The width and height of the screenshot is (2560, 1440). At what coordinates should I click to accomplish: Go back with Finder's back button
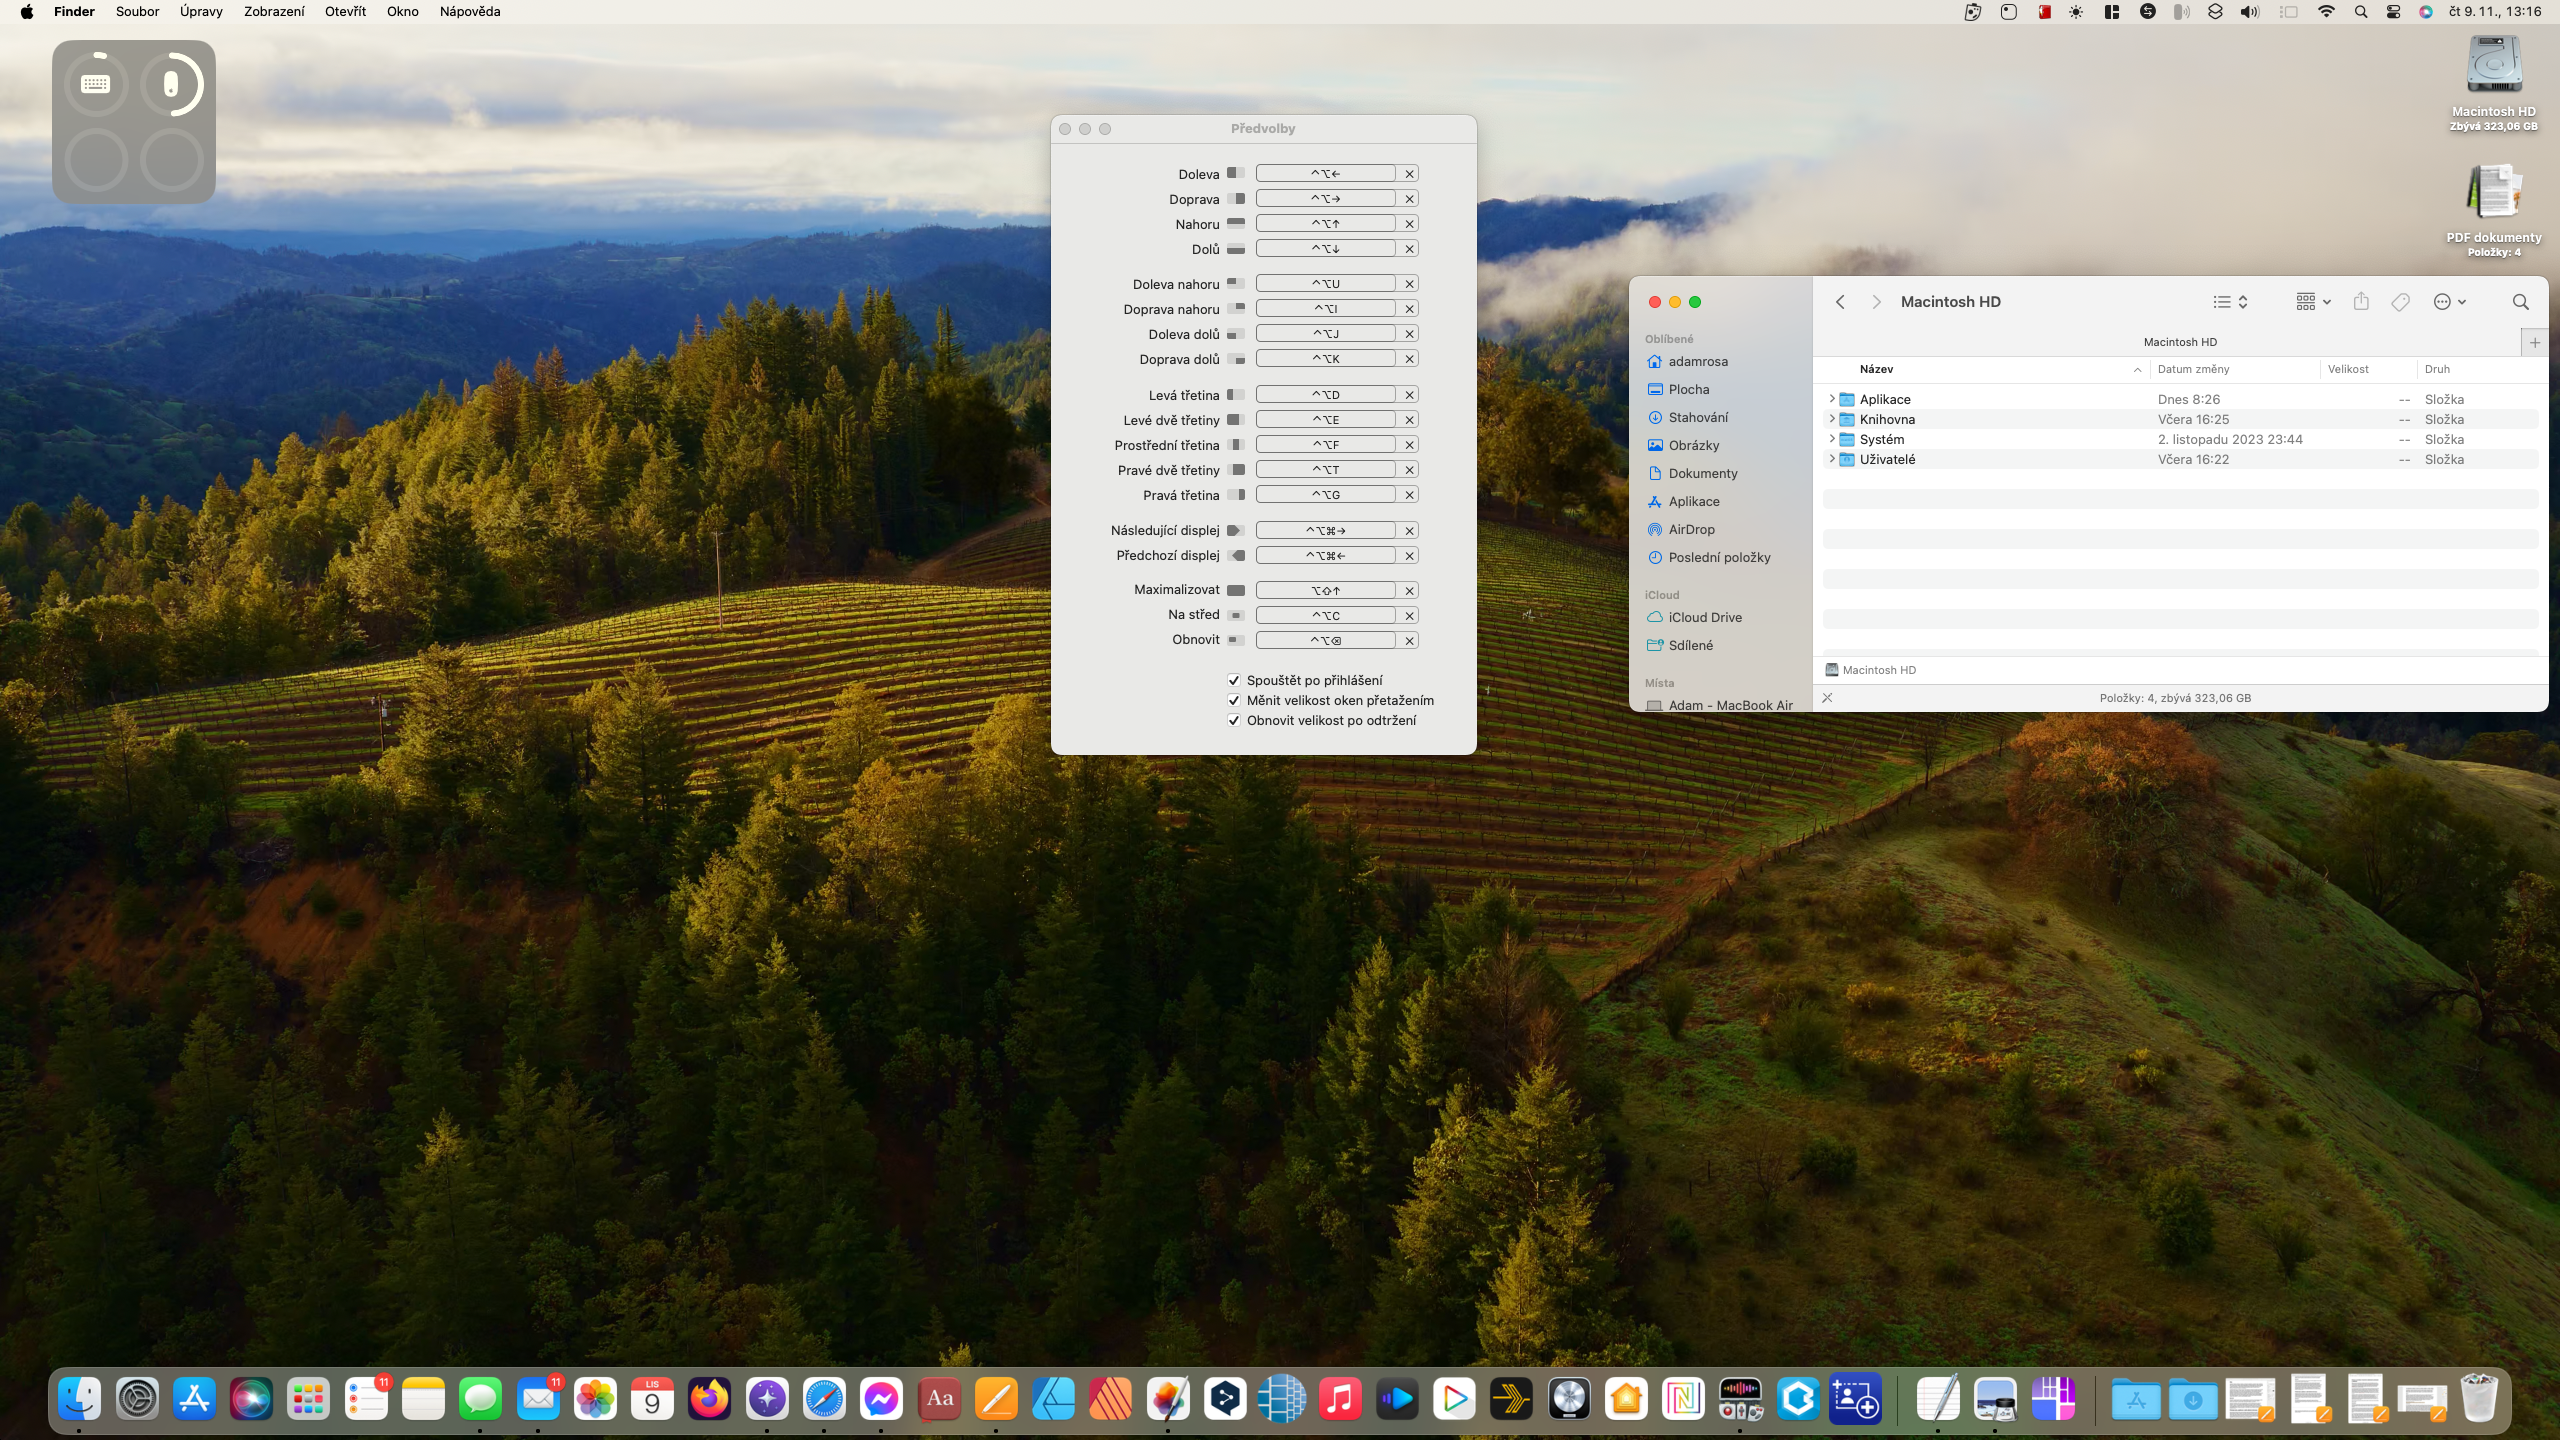coord(1840,302)
